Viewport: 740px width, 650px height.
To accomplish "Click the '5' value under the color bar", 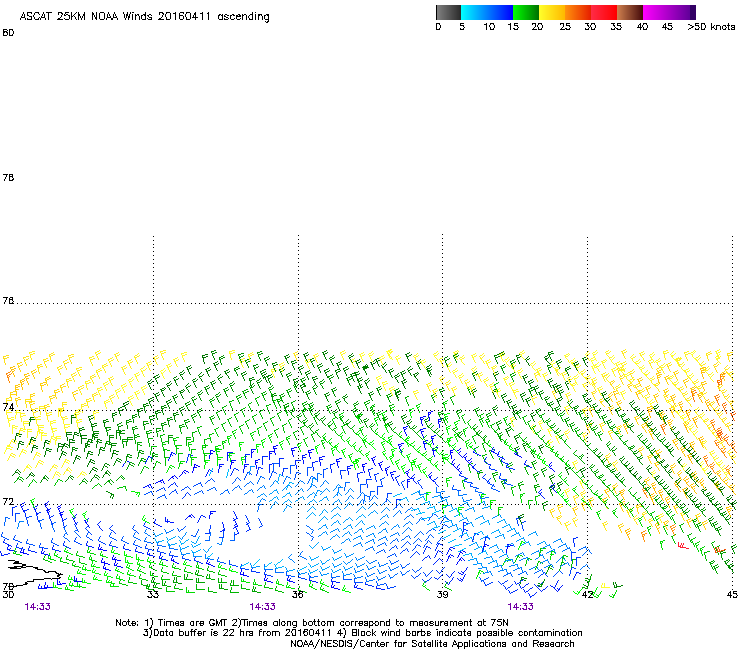I will (462, 27).
